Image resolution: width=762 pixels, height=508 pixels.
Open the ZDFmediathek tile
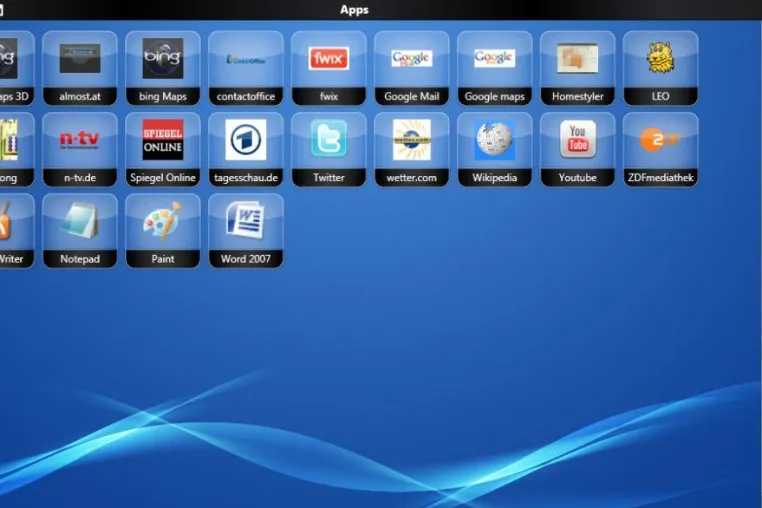(x=660, y=150)
